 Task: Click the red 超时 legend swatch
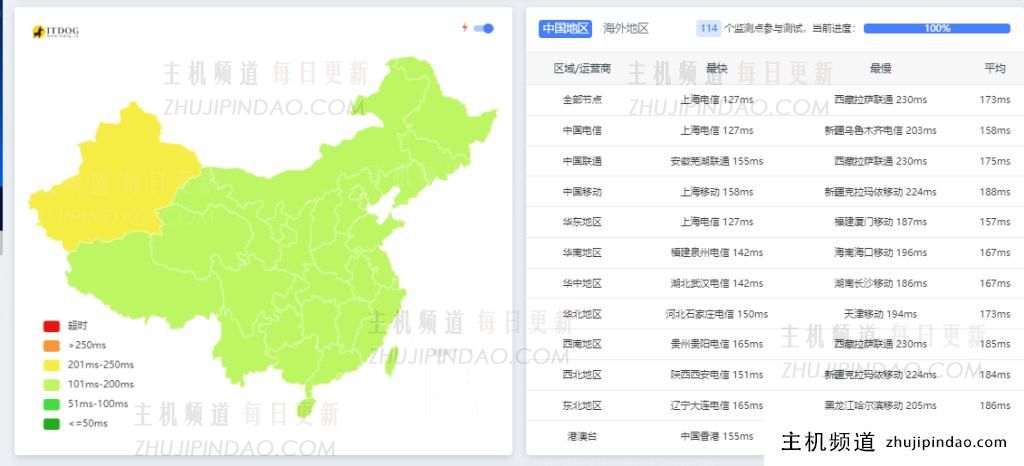51,326
